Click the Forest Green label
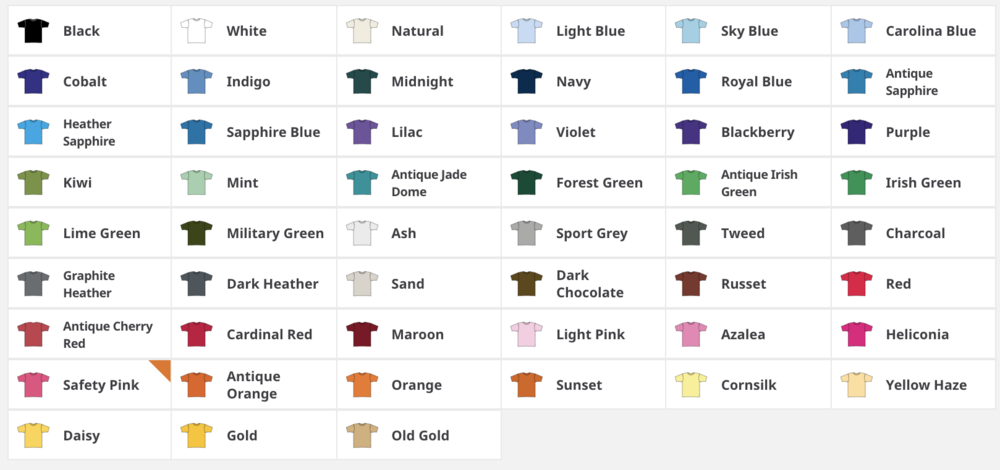This screenshot has width=1000, height=470. coord(599,183)
